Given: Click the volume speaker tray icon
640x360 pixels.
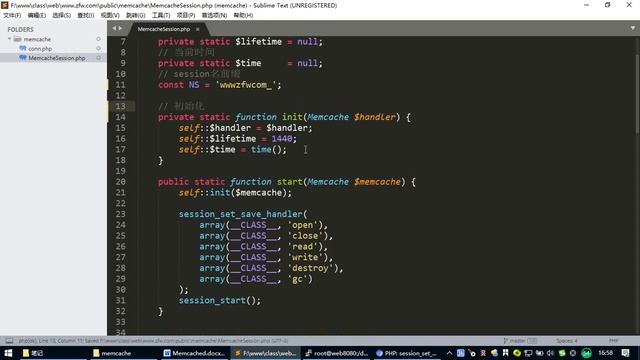Looking at the screenshot, I should 551,353.
